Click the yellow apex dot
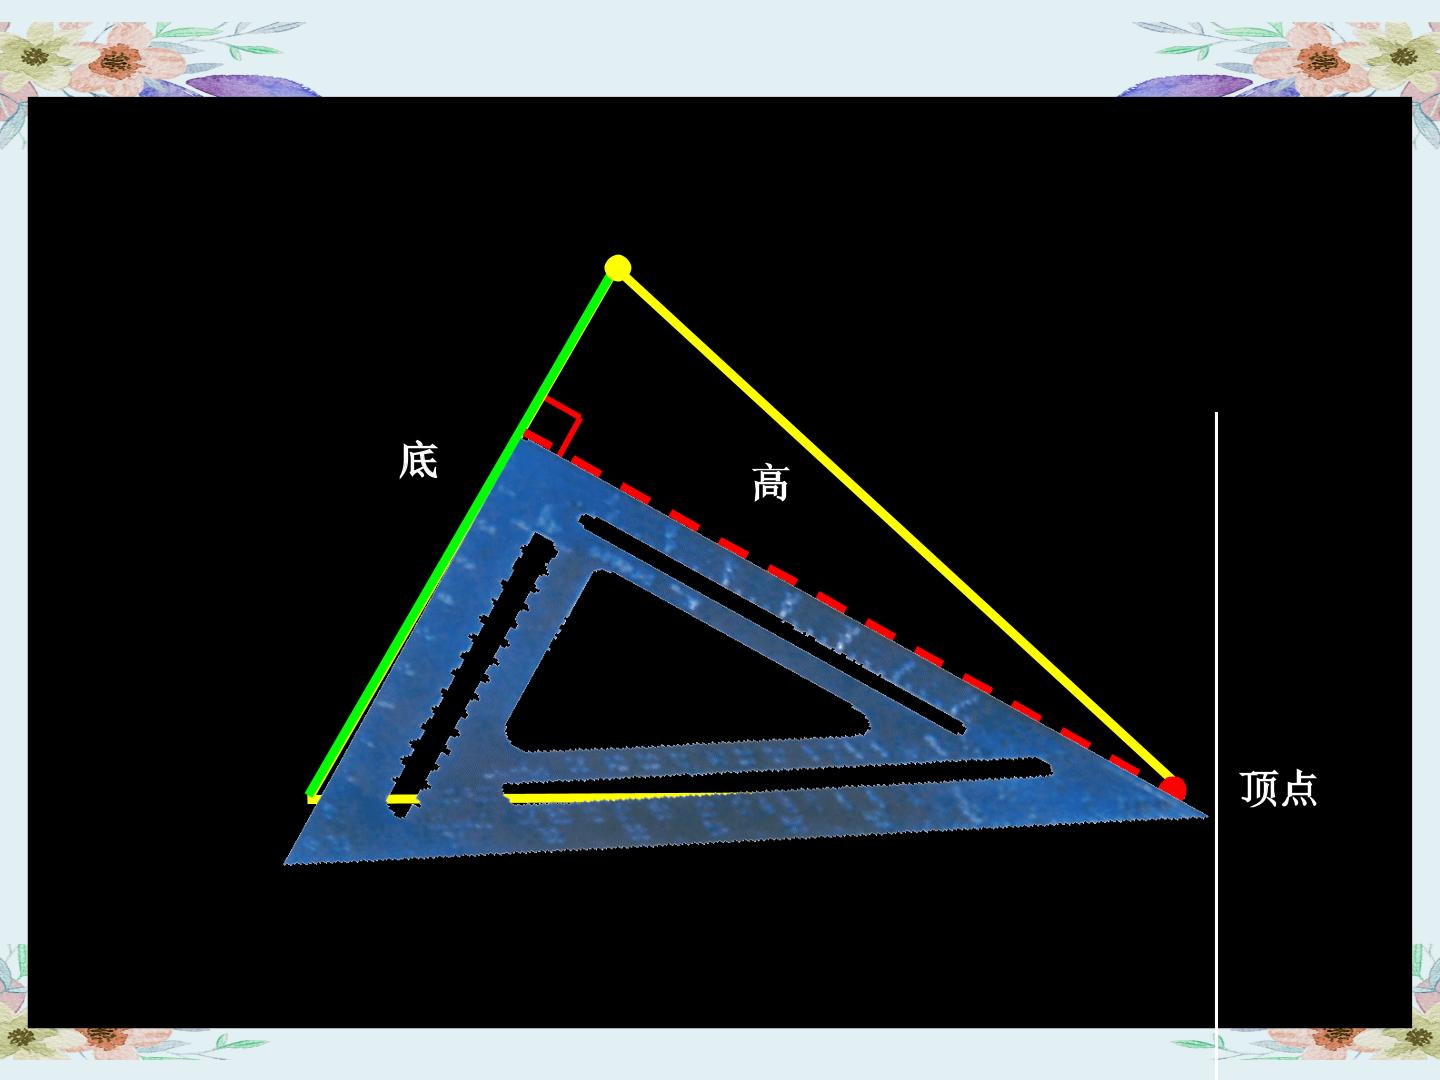This screenshot has width=1440, height=1080. pos(618,268)
